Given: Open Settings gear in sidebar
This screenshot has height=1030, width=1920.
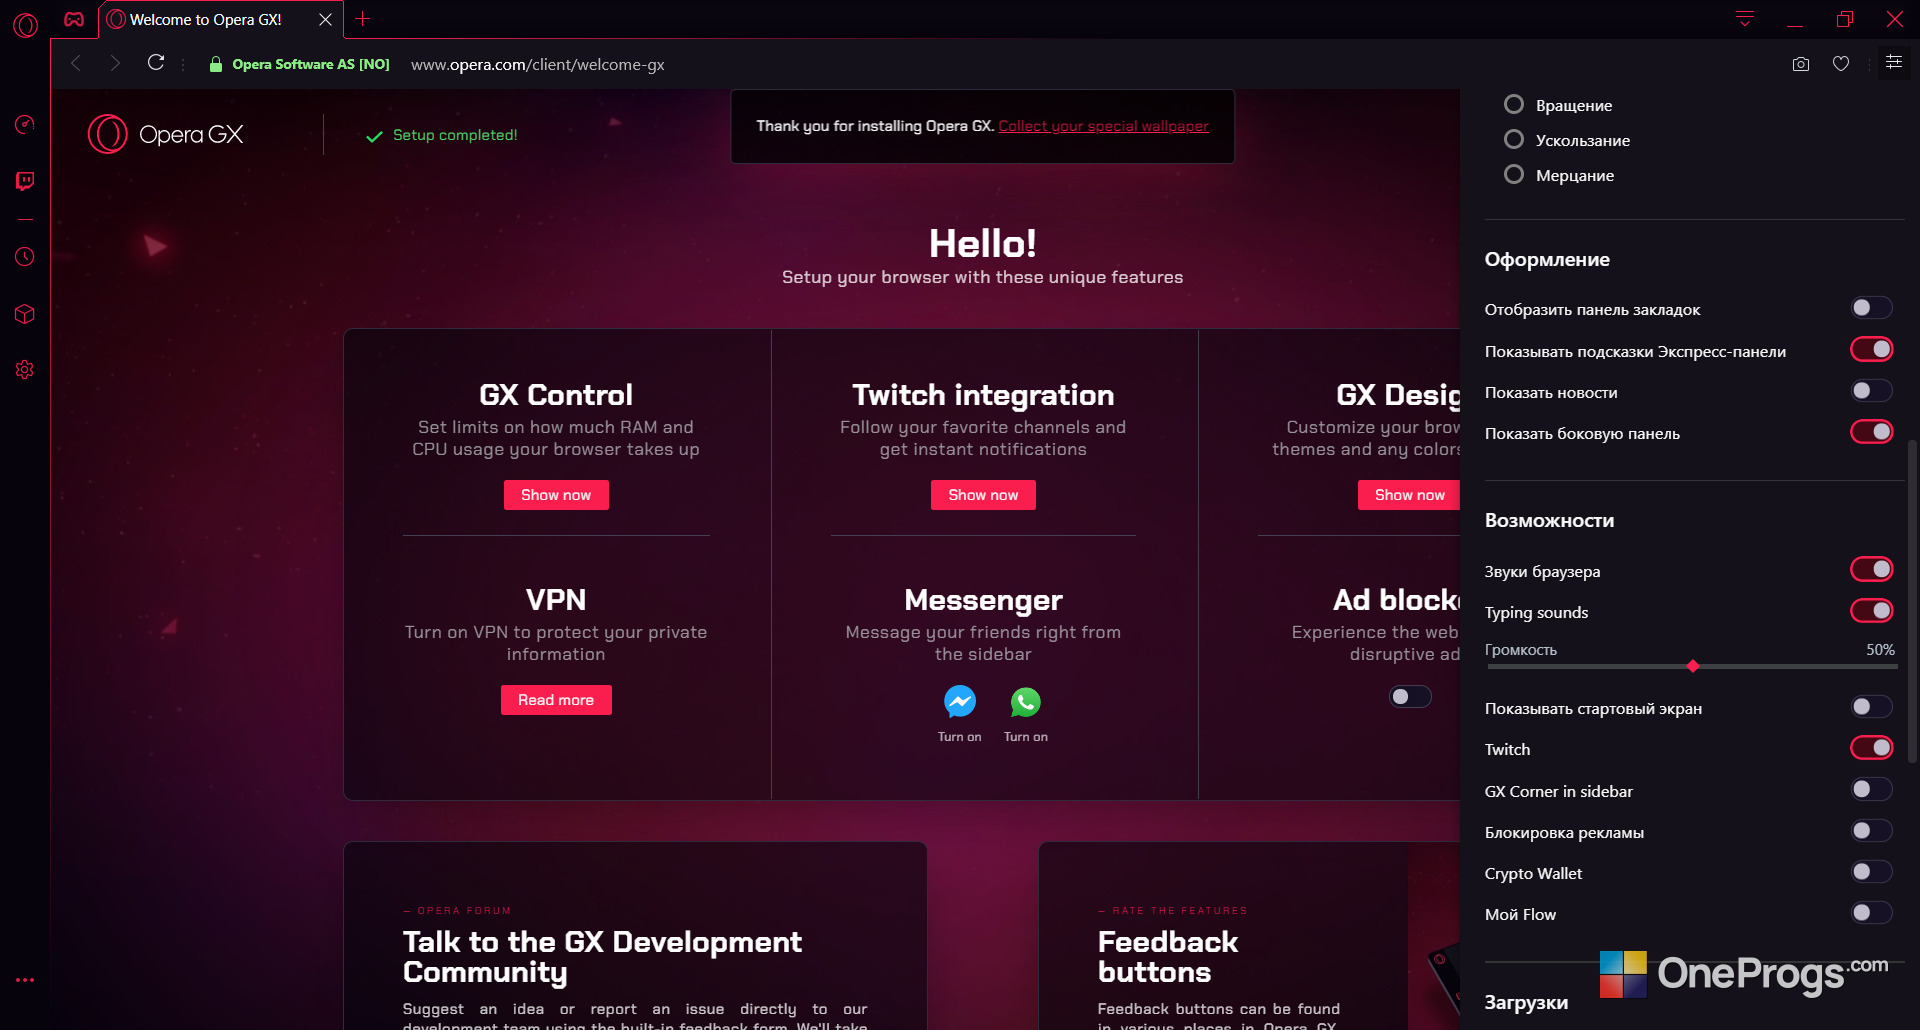Looking at the screenshot, I should coord(25,370).
